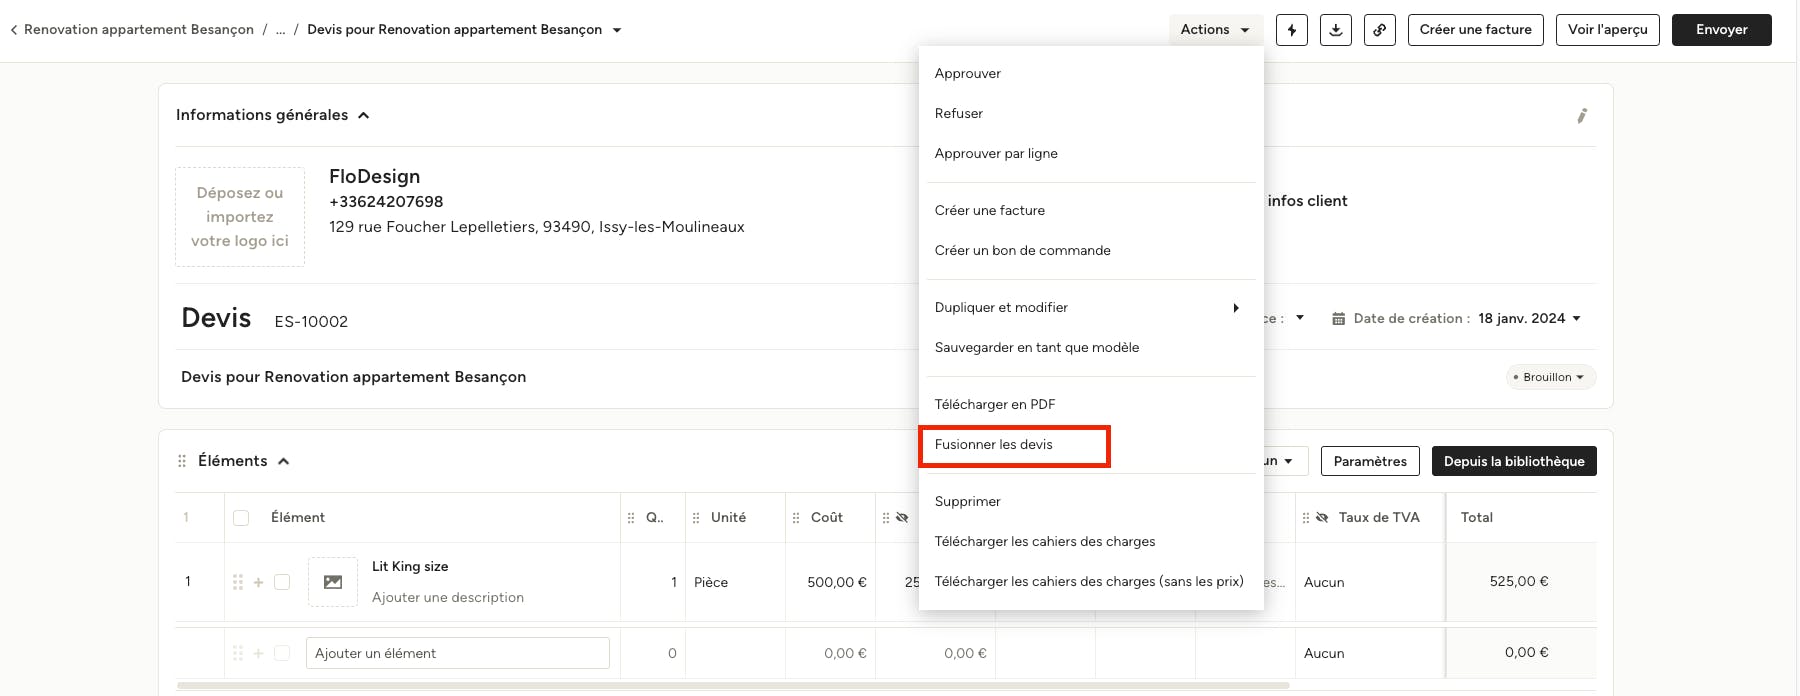Click the logo upload drop zone

[x=240, y=217]
